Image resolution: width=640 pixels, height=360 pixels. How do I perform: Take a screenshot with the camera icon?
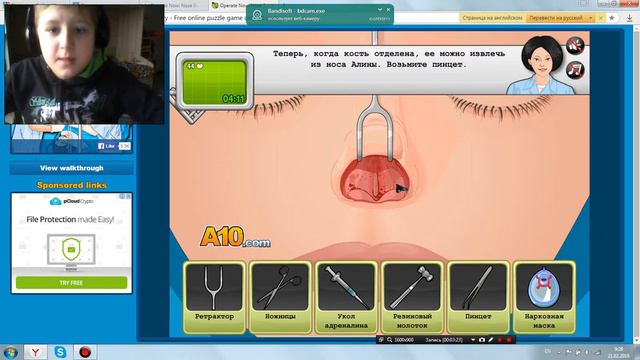tap(482, 340)
